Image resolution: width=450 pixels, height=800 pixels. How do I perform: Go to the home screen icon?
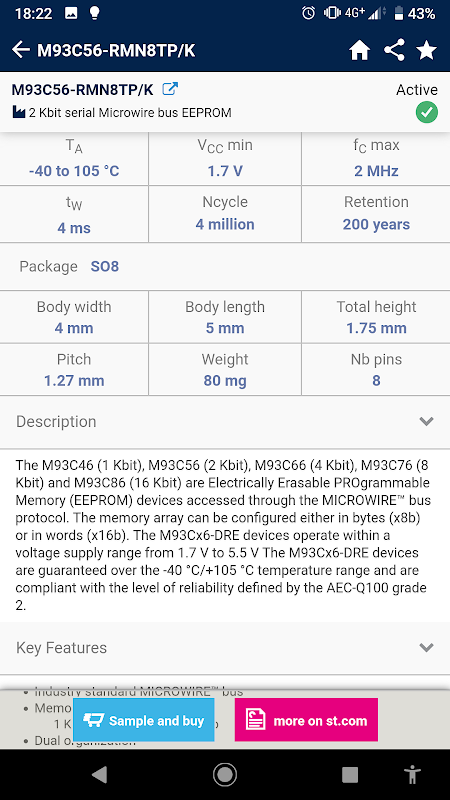[x=359, y=50]
